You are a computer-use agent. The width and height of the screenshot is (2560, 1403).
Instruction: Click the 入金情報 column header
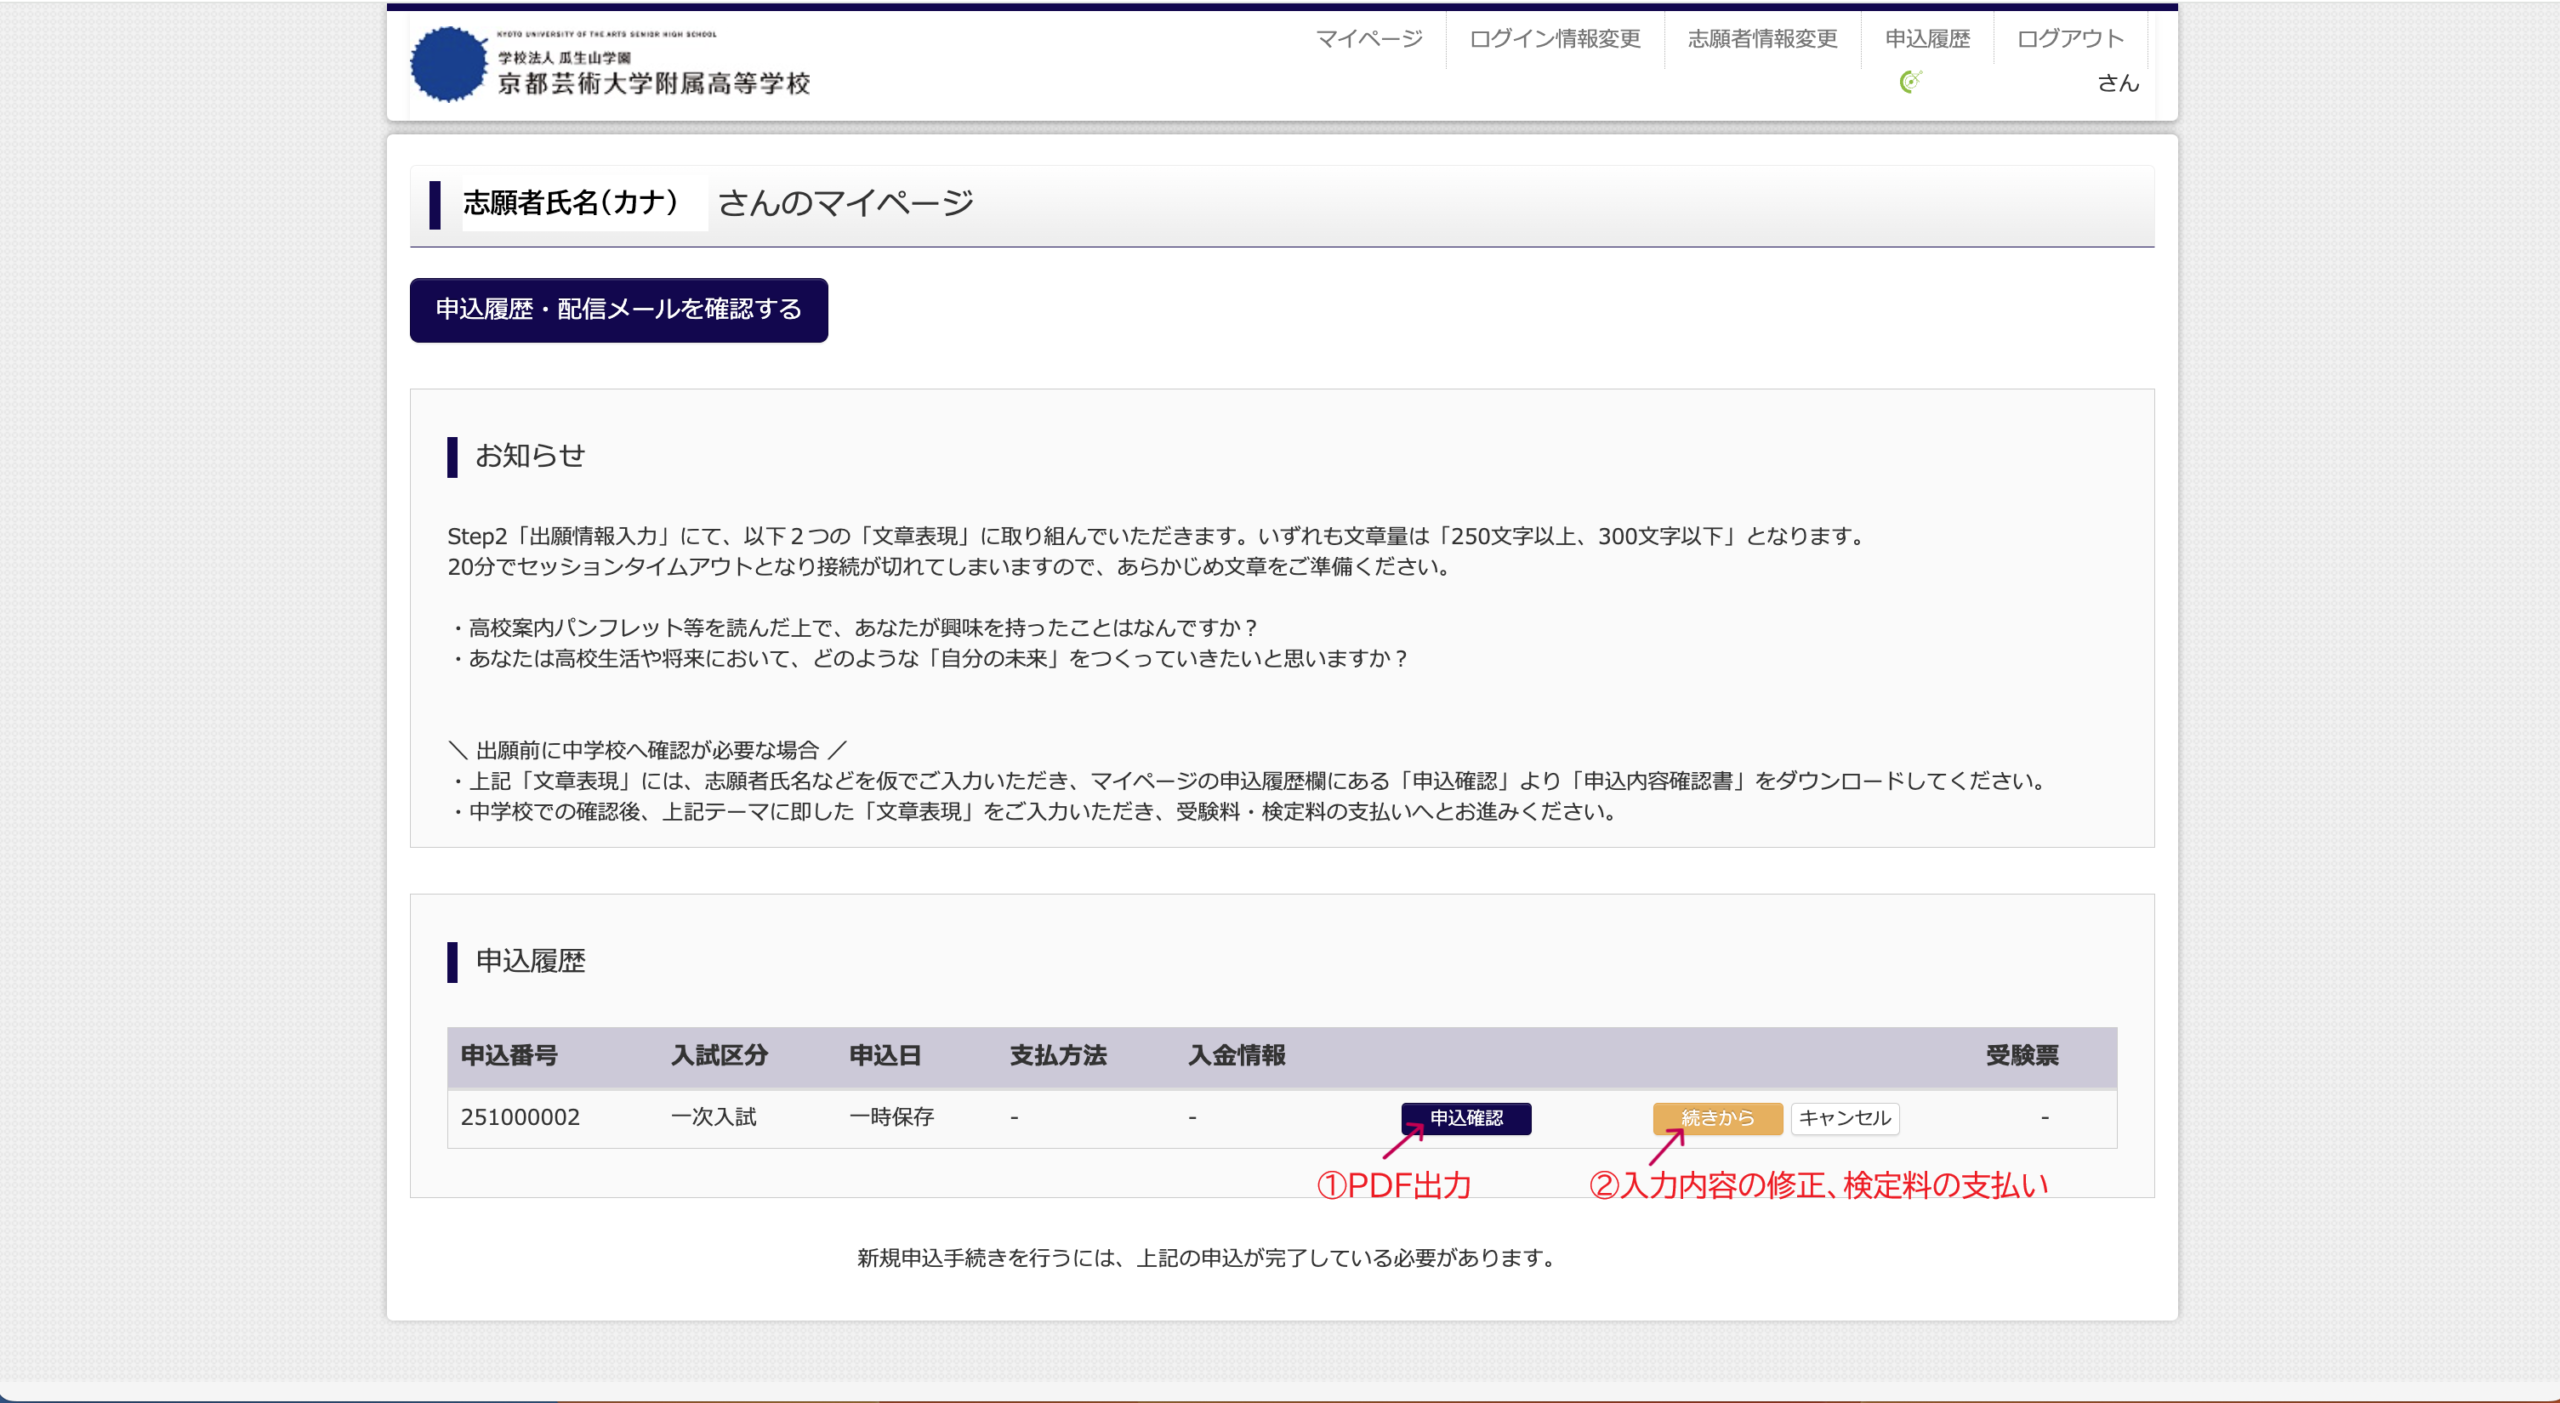(1237, 1055)
